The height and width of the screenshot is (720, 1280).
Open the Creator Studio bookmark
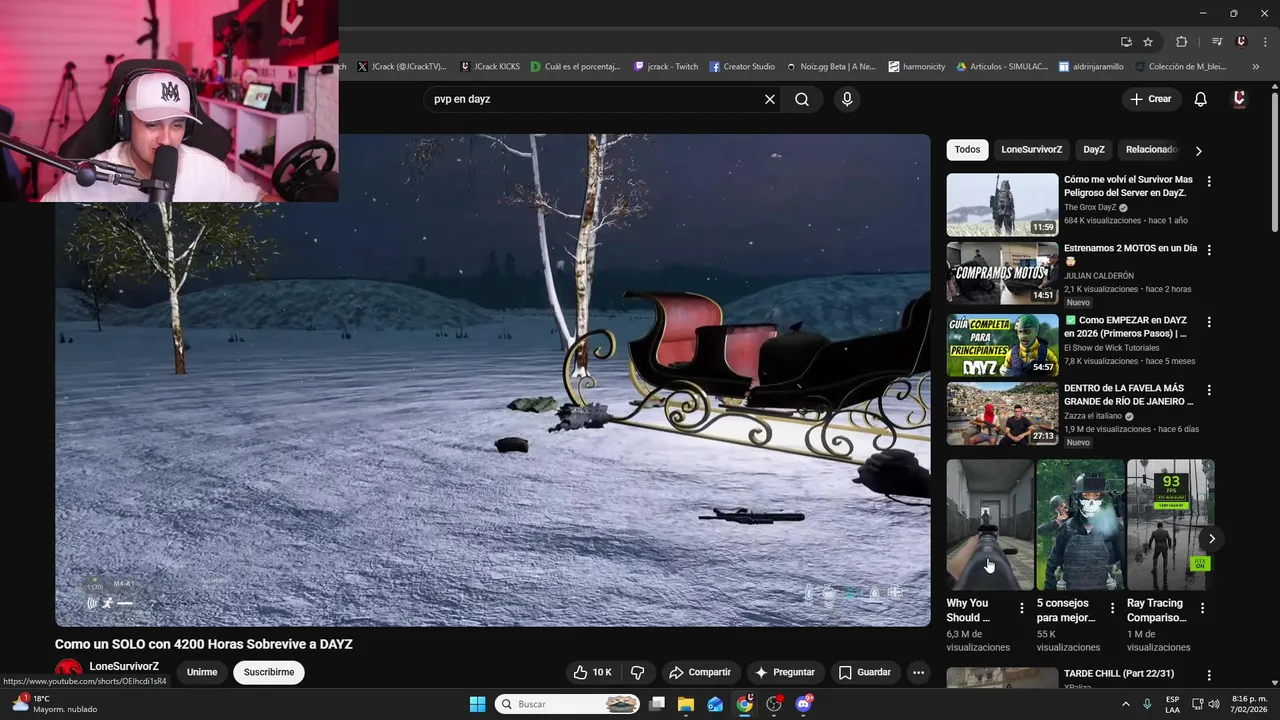point(742,67)
